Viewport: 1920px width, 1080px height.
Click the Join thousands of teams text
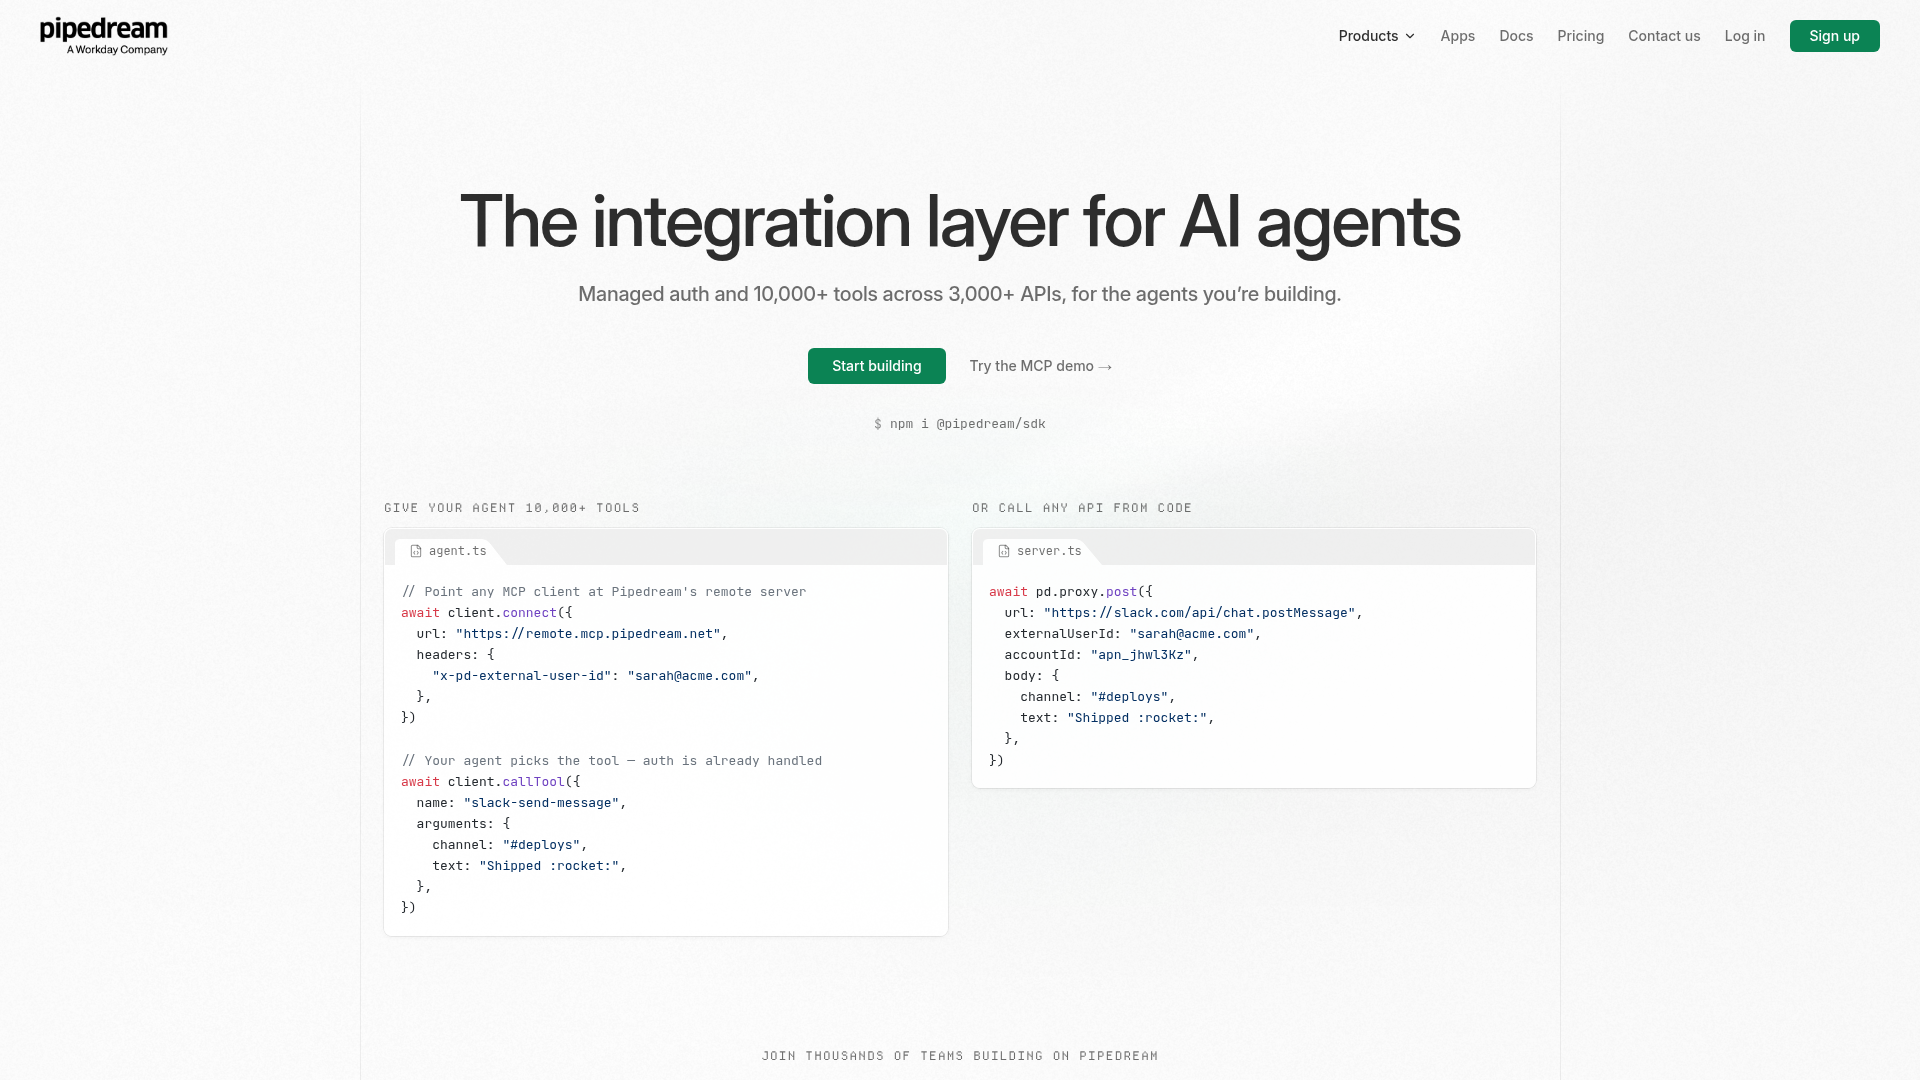point(960,1056)
